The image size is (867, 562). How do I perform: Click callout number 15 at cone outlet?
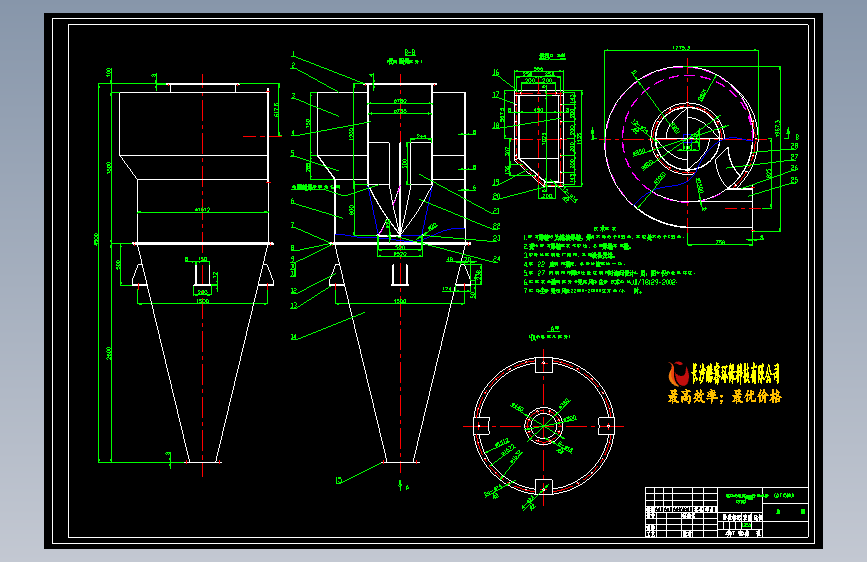pyautogui.click(x=339, y=480)
